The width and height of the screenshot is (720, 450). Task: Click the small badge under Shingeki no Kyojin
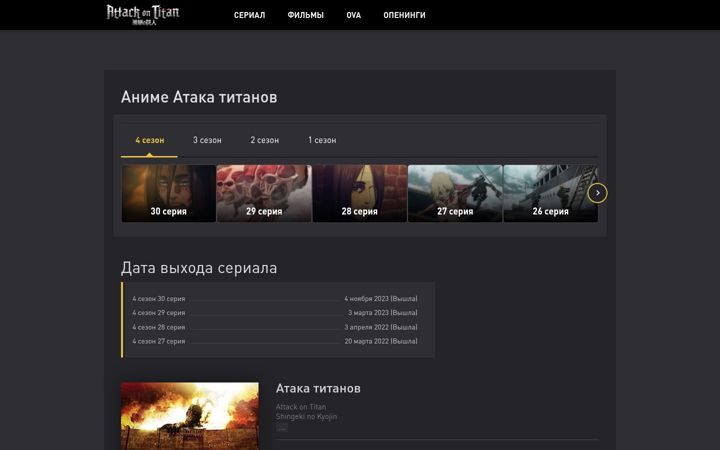click(282, 428)
